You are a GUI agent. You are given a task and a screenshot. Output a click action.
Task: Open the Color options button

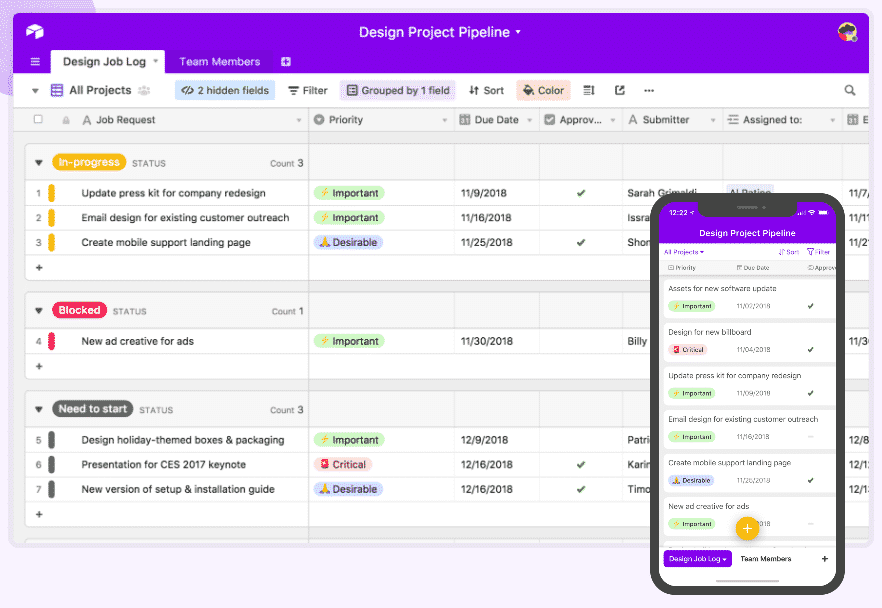tap(543, 90)
